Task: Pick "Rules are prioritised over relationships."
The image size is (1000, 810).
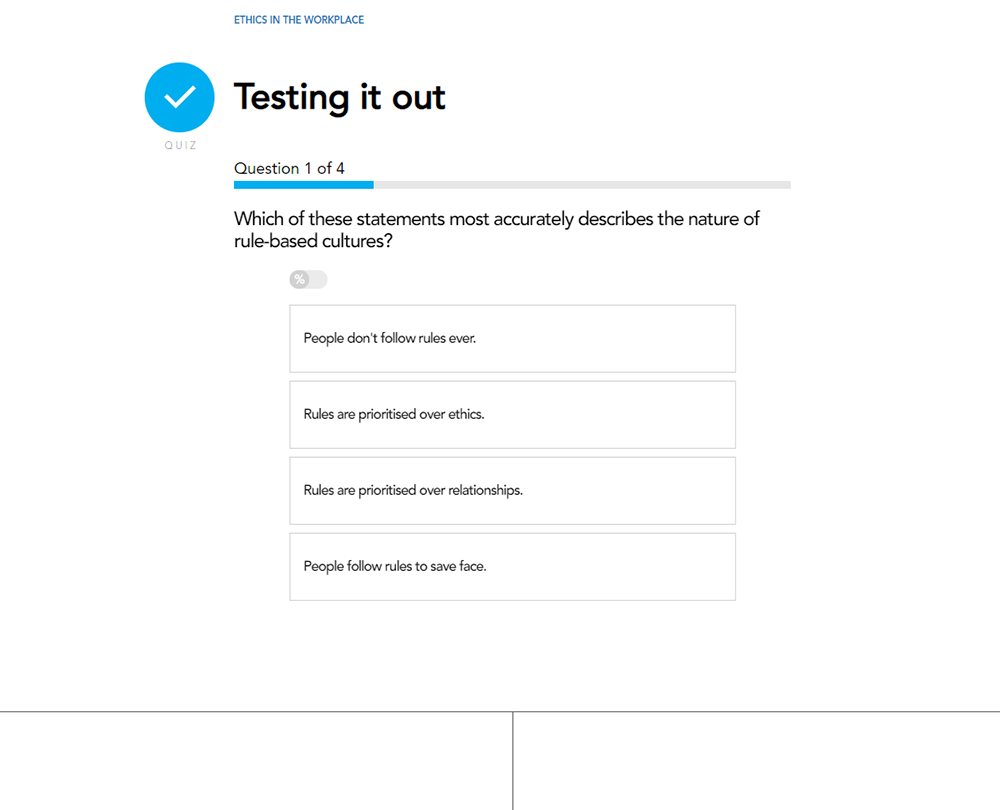Action: (x=512, y=491)
